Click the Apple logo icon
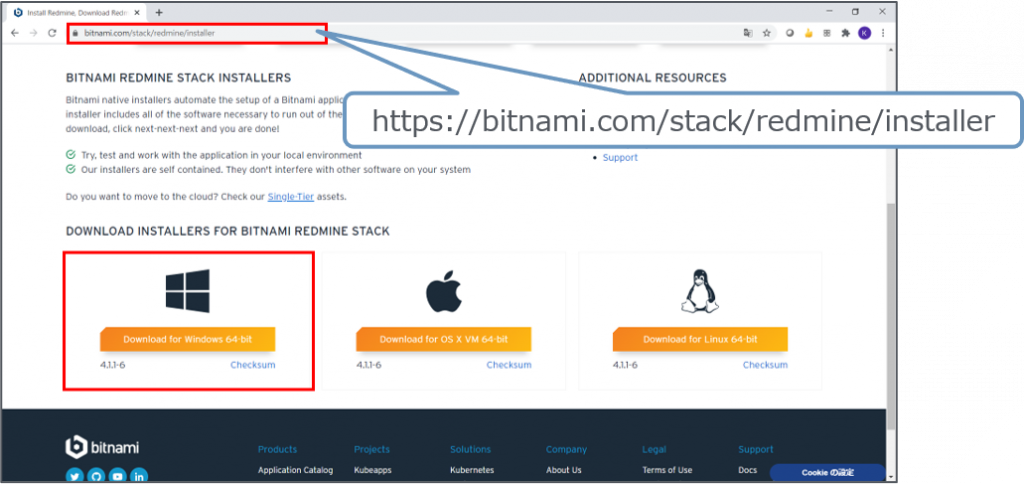This screenshot has width=1024, height=484. coord(444,294)
